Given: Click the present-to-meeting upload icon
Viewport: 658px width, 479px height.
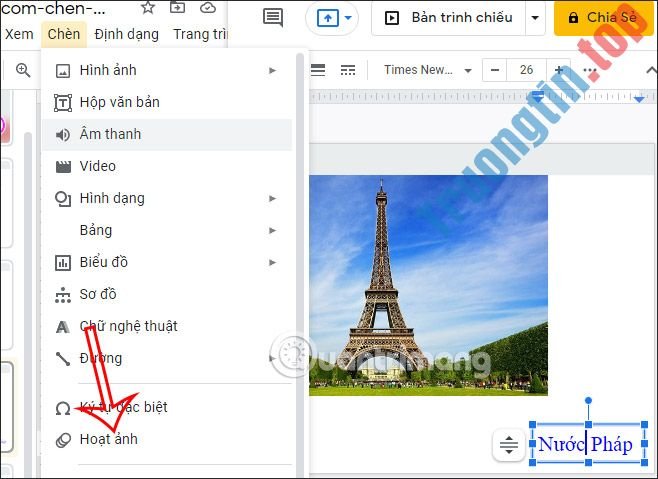Looking at the screenshot, I should 328,18.
